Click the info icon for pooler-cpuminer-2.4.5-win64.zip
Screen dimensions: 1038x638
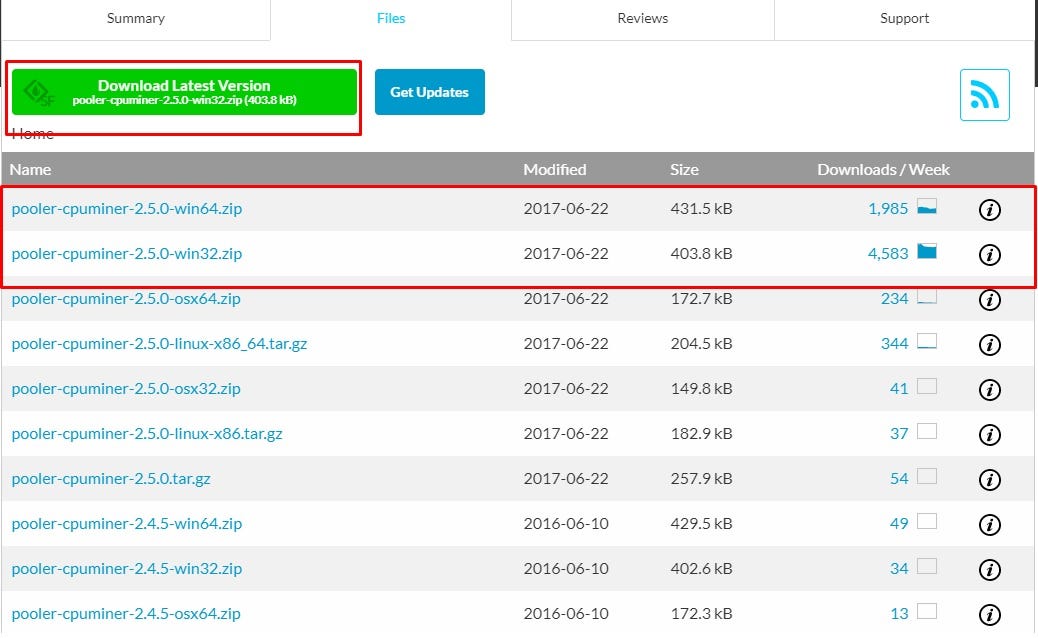point(990,525)
